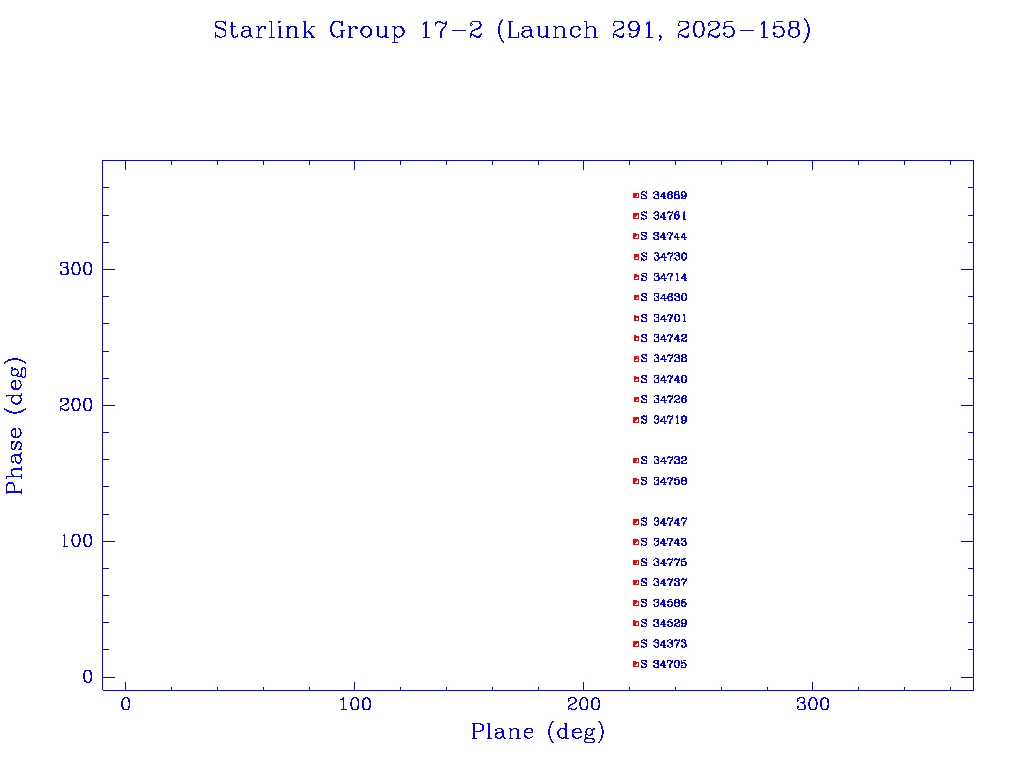The height and width of the screenshot is (768, 1024).
Task: Click the Starlink Group 17-2 plot title
Action: (x=512, y=31)
